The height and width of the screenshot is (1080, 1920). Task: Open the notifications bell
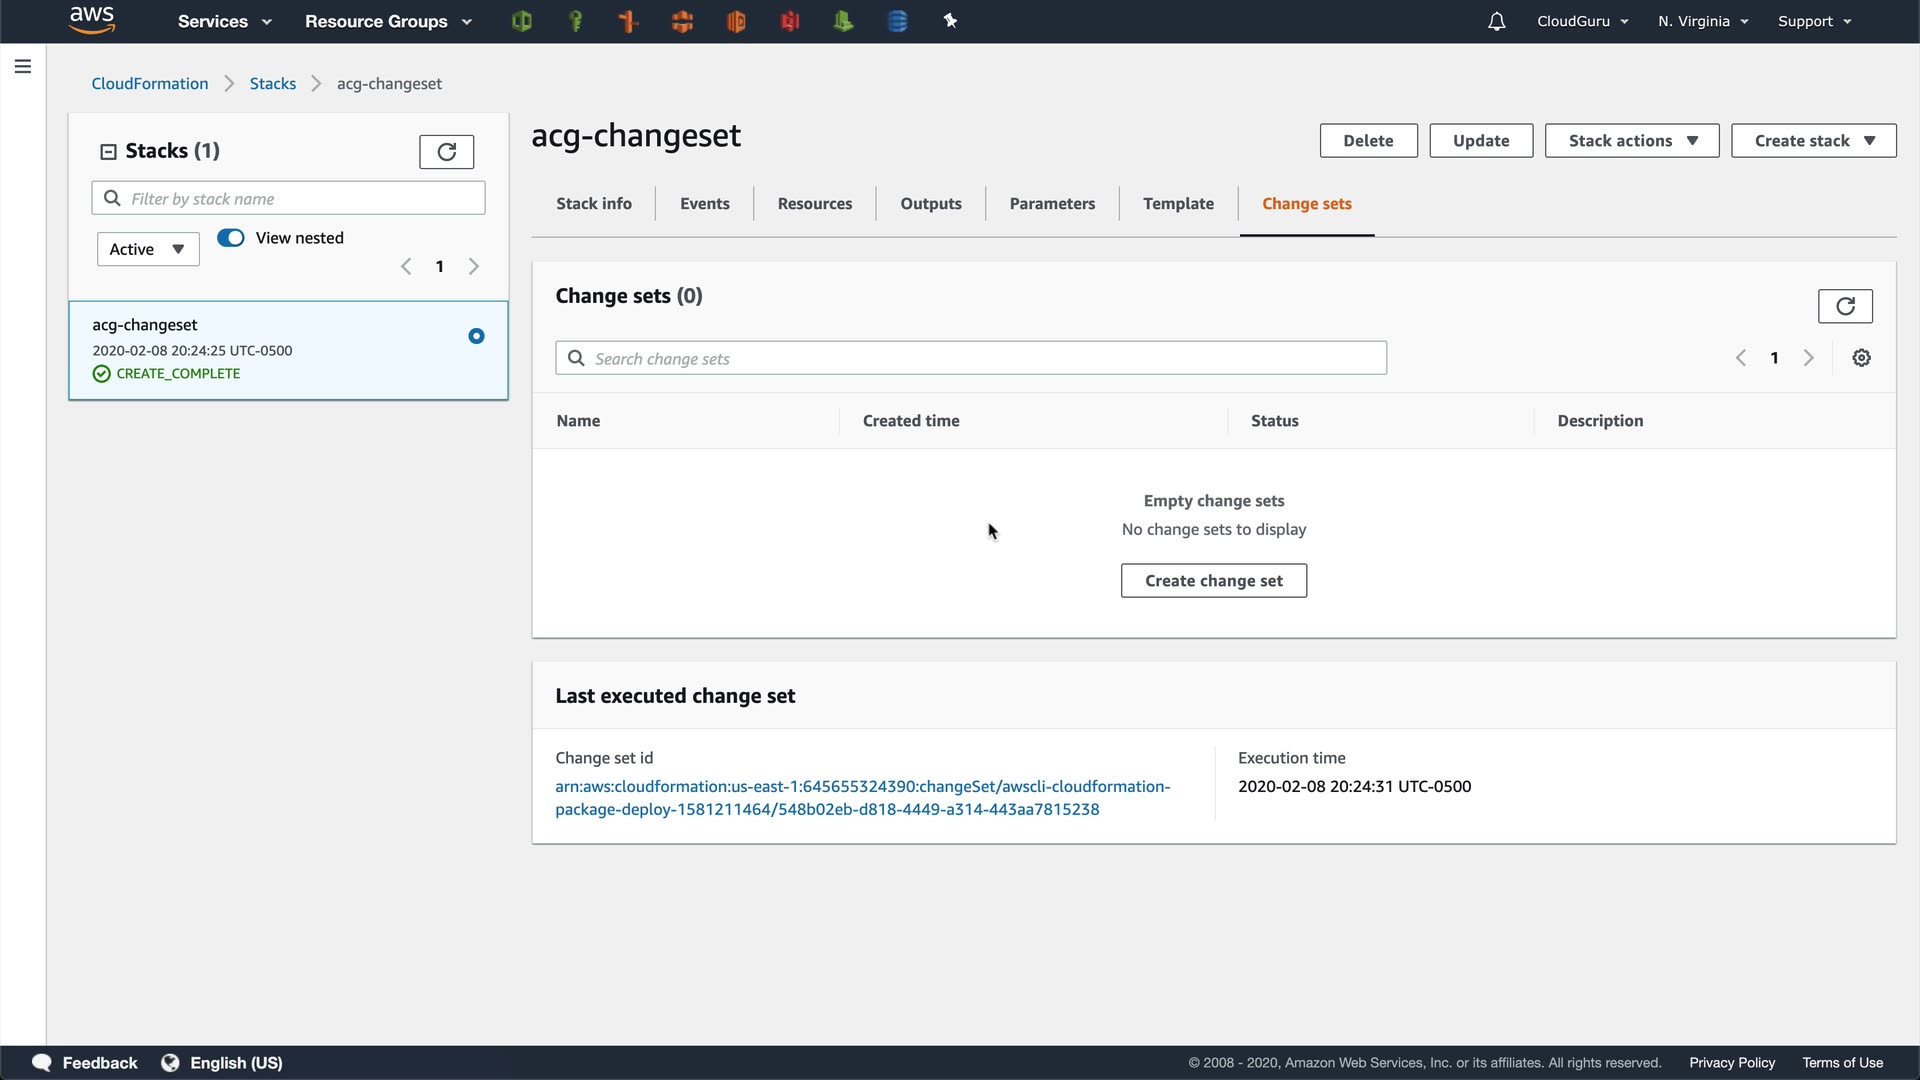pyautogui.click(x=1496, y=21)
